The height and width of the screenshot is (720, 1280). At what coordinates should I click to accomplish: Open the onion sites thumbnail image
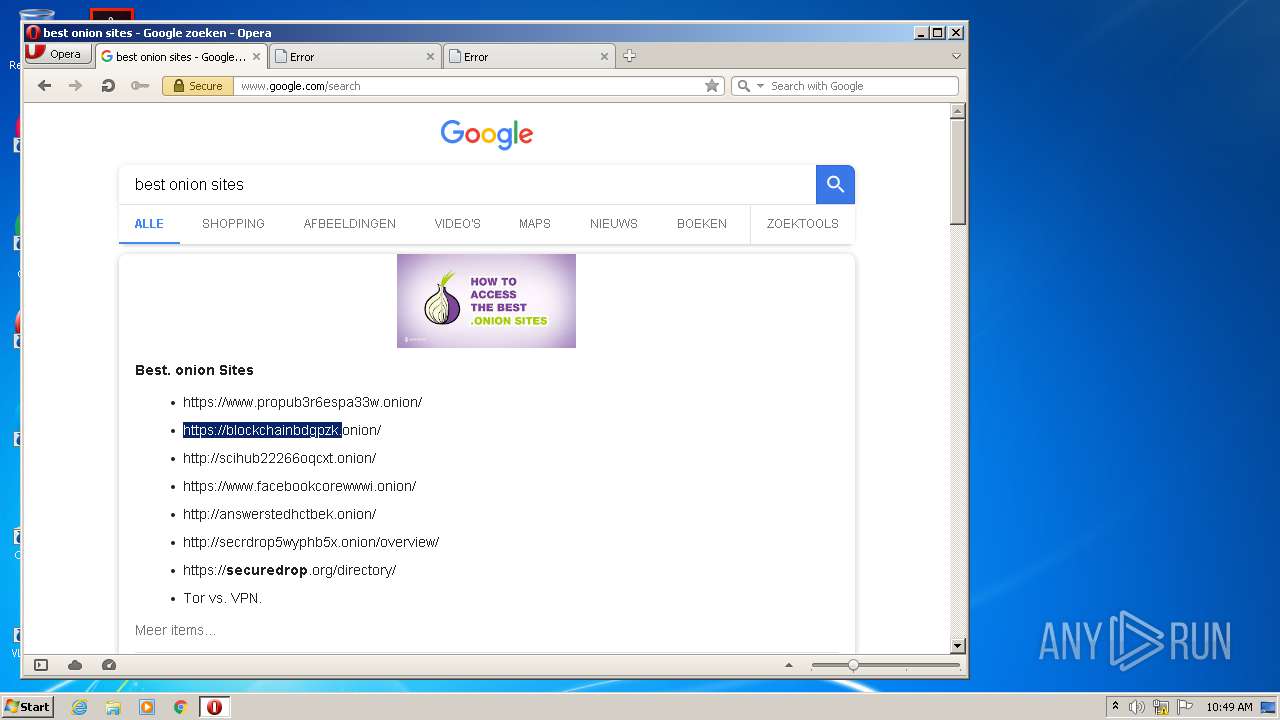point(486,301)
